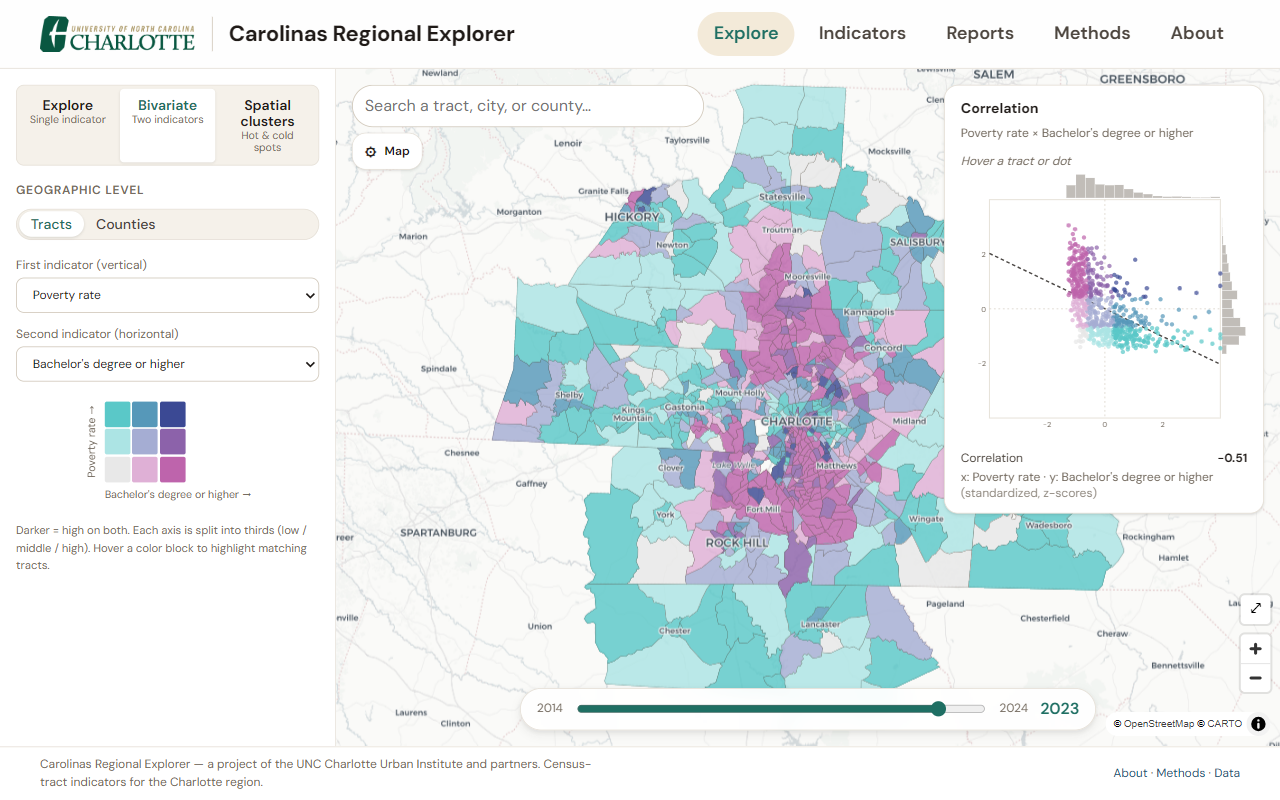Click the correlation value -0.51
Screen dimensions: 1280x800
tap(1233, 458)
